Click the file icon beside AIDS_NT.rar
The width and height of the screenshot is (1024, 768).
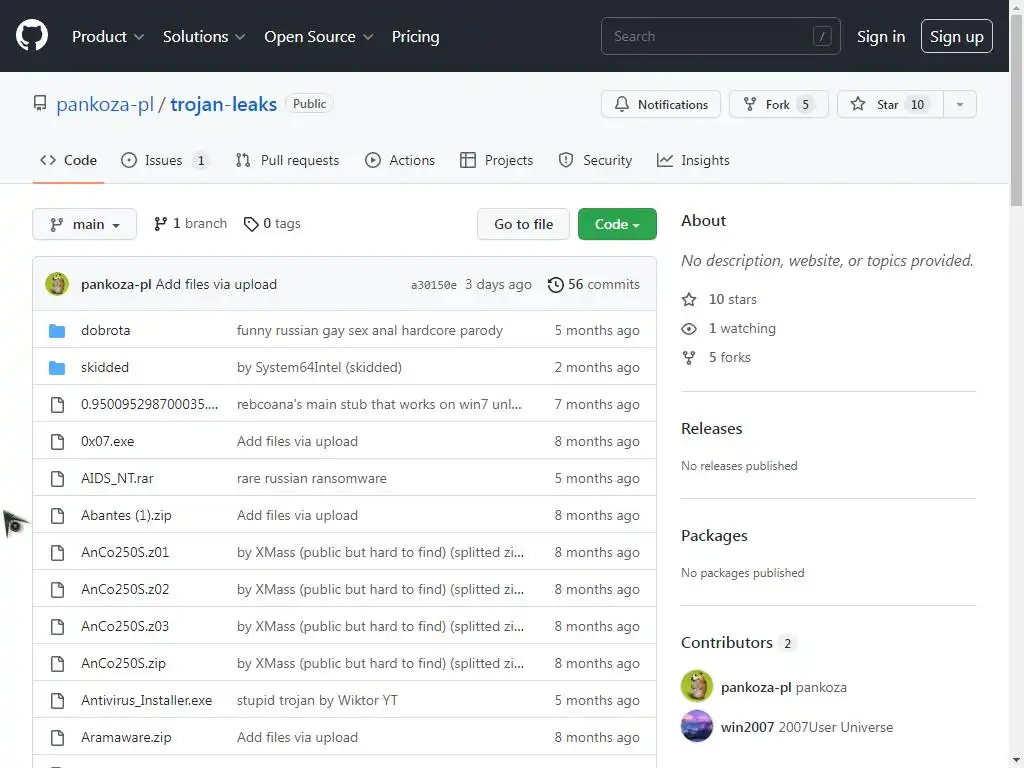click(x=57, y=479)
